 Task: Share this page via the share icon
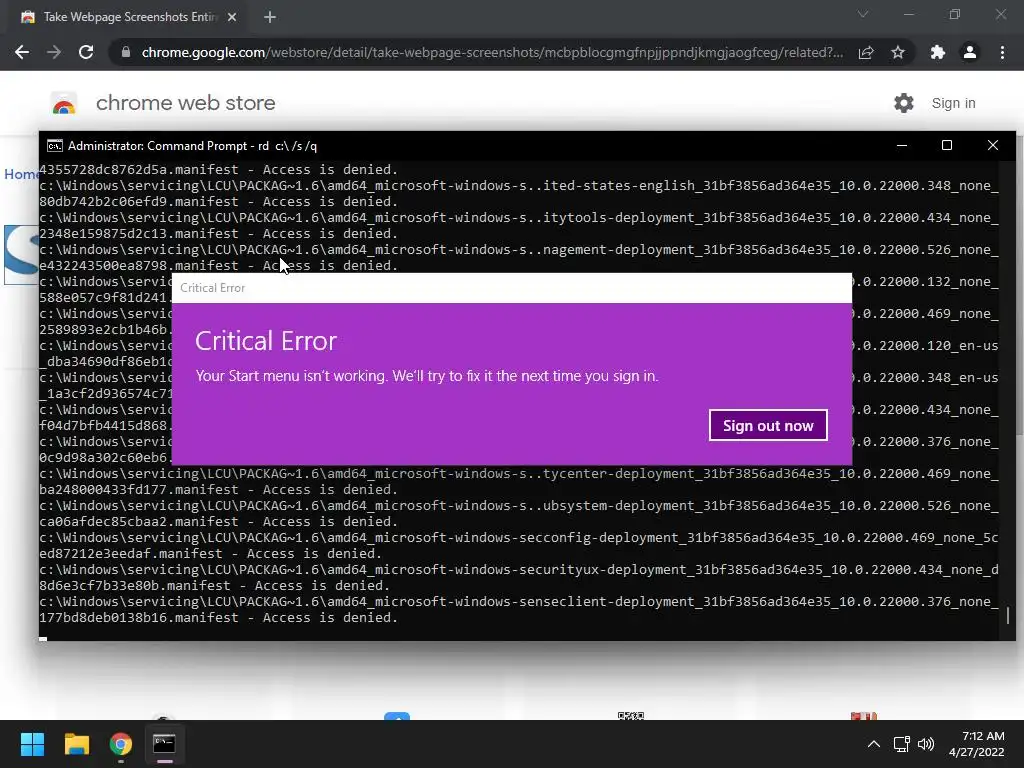[866, 52]
